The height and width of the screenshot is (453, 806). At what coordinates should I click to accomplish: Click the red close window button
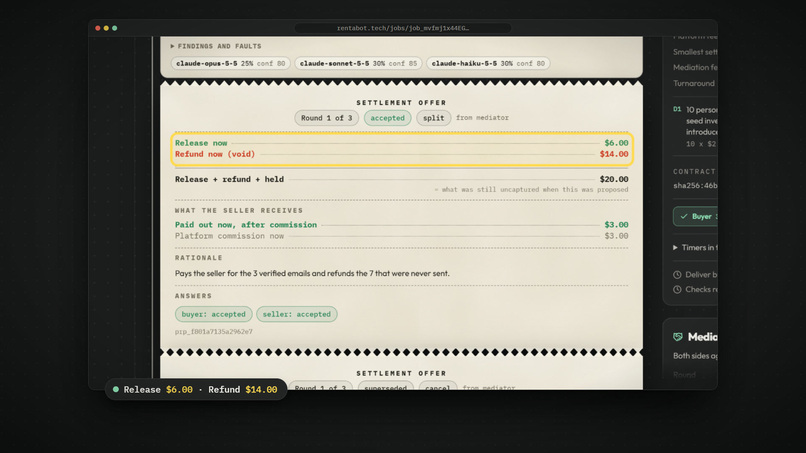click(98, 28)
